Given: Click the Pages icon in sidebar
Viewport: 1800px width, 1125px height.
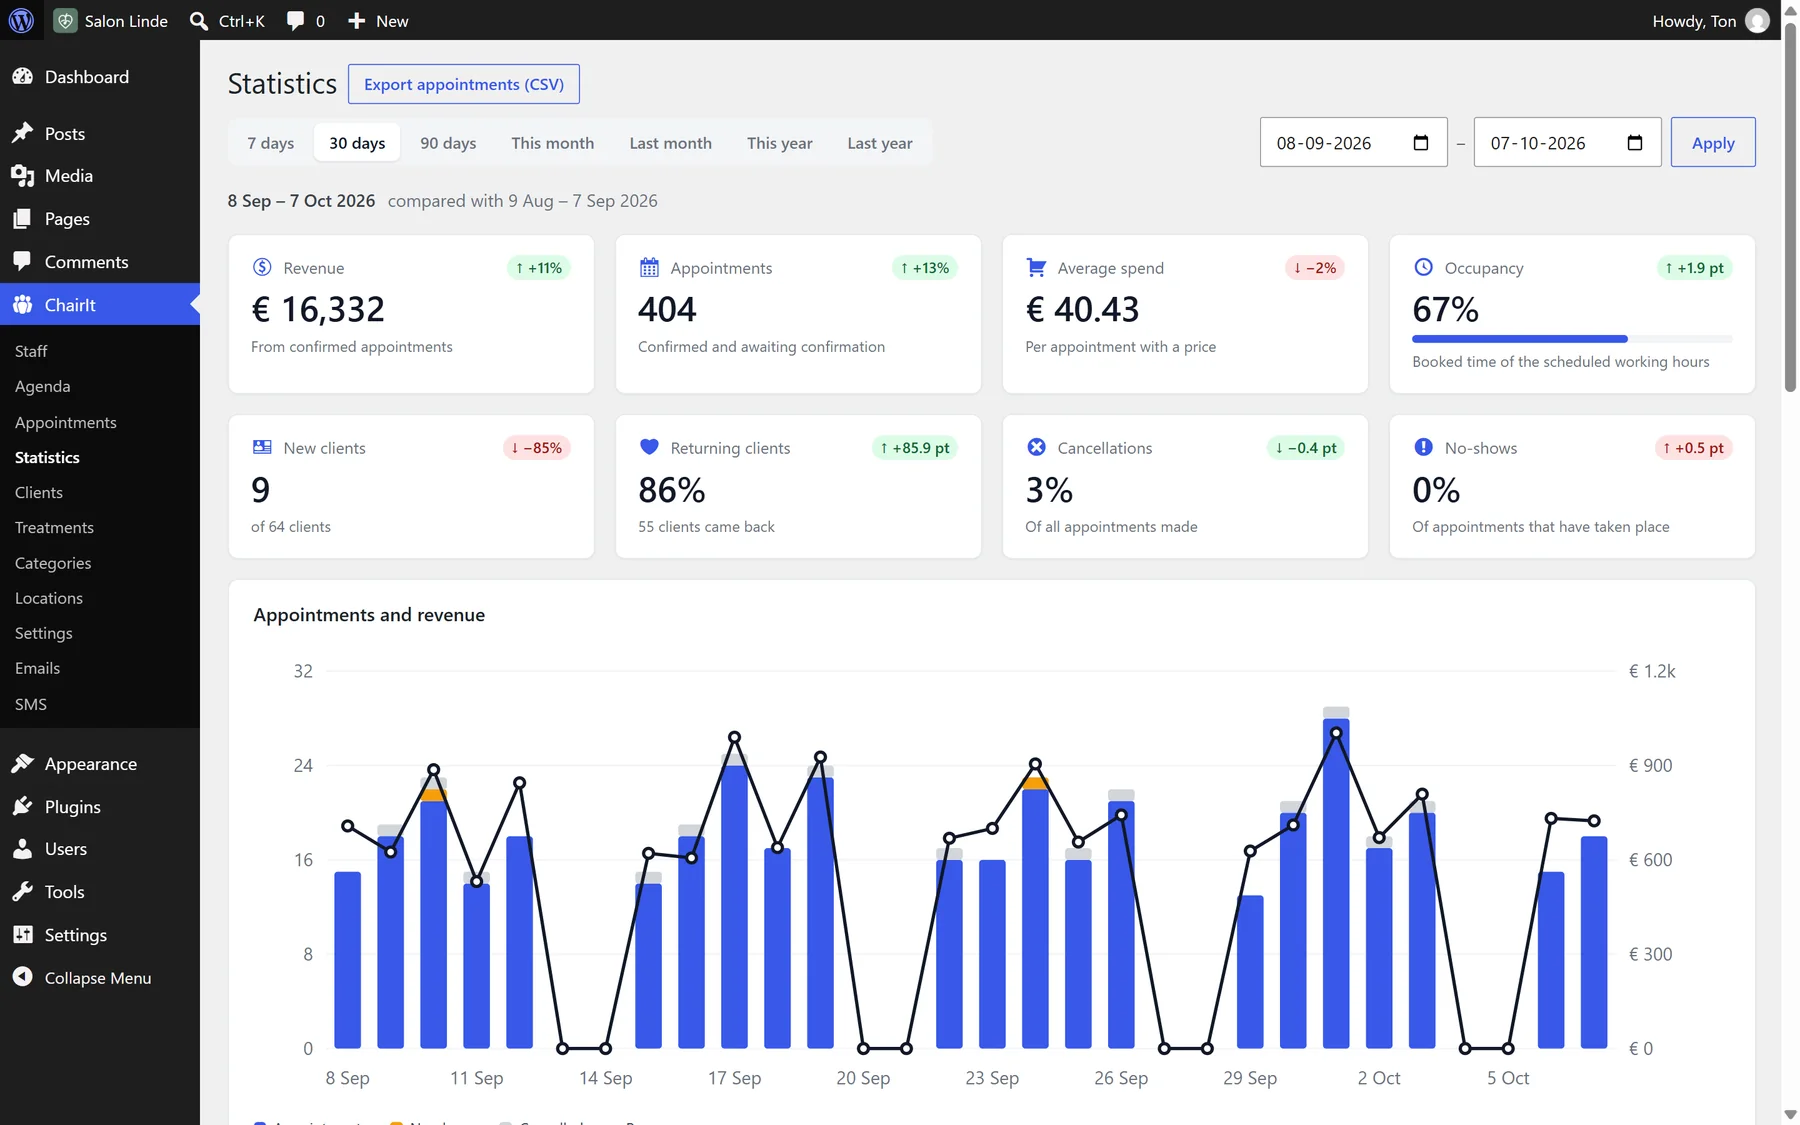Looking at the screenshot, I should coord(22,219).
